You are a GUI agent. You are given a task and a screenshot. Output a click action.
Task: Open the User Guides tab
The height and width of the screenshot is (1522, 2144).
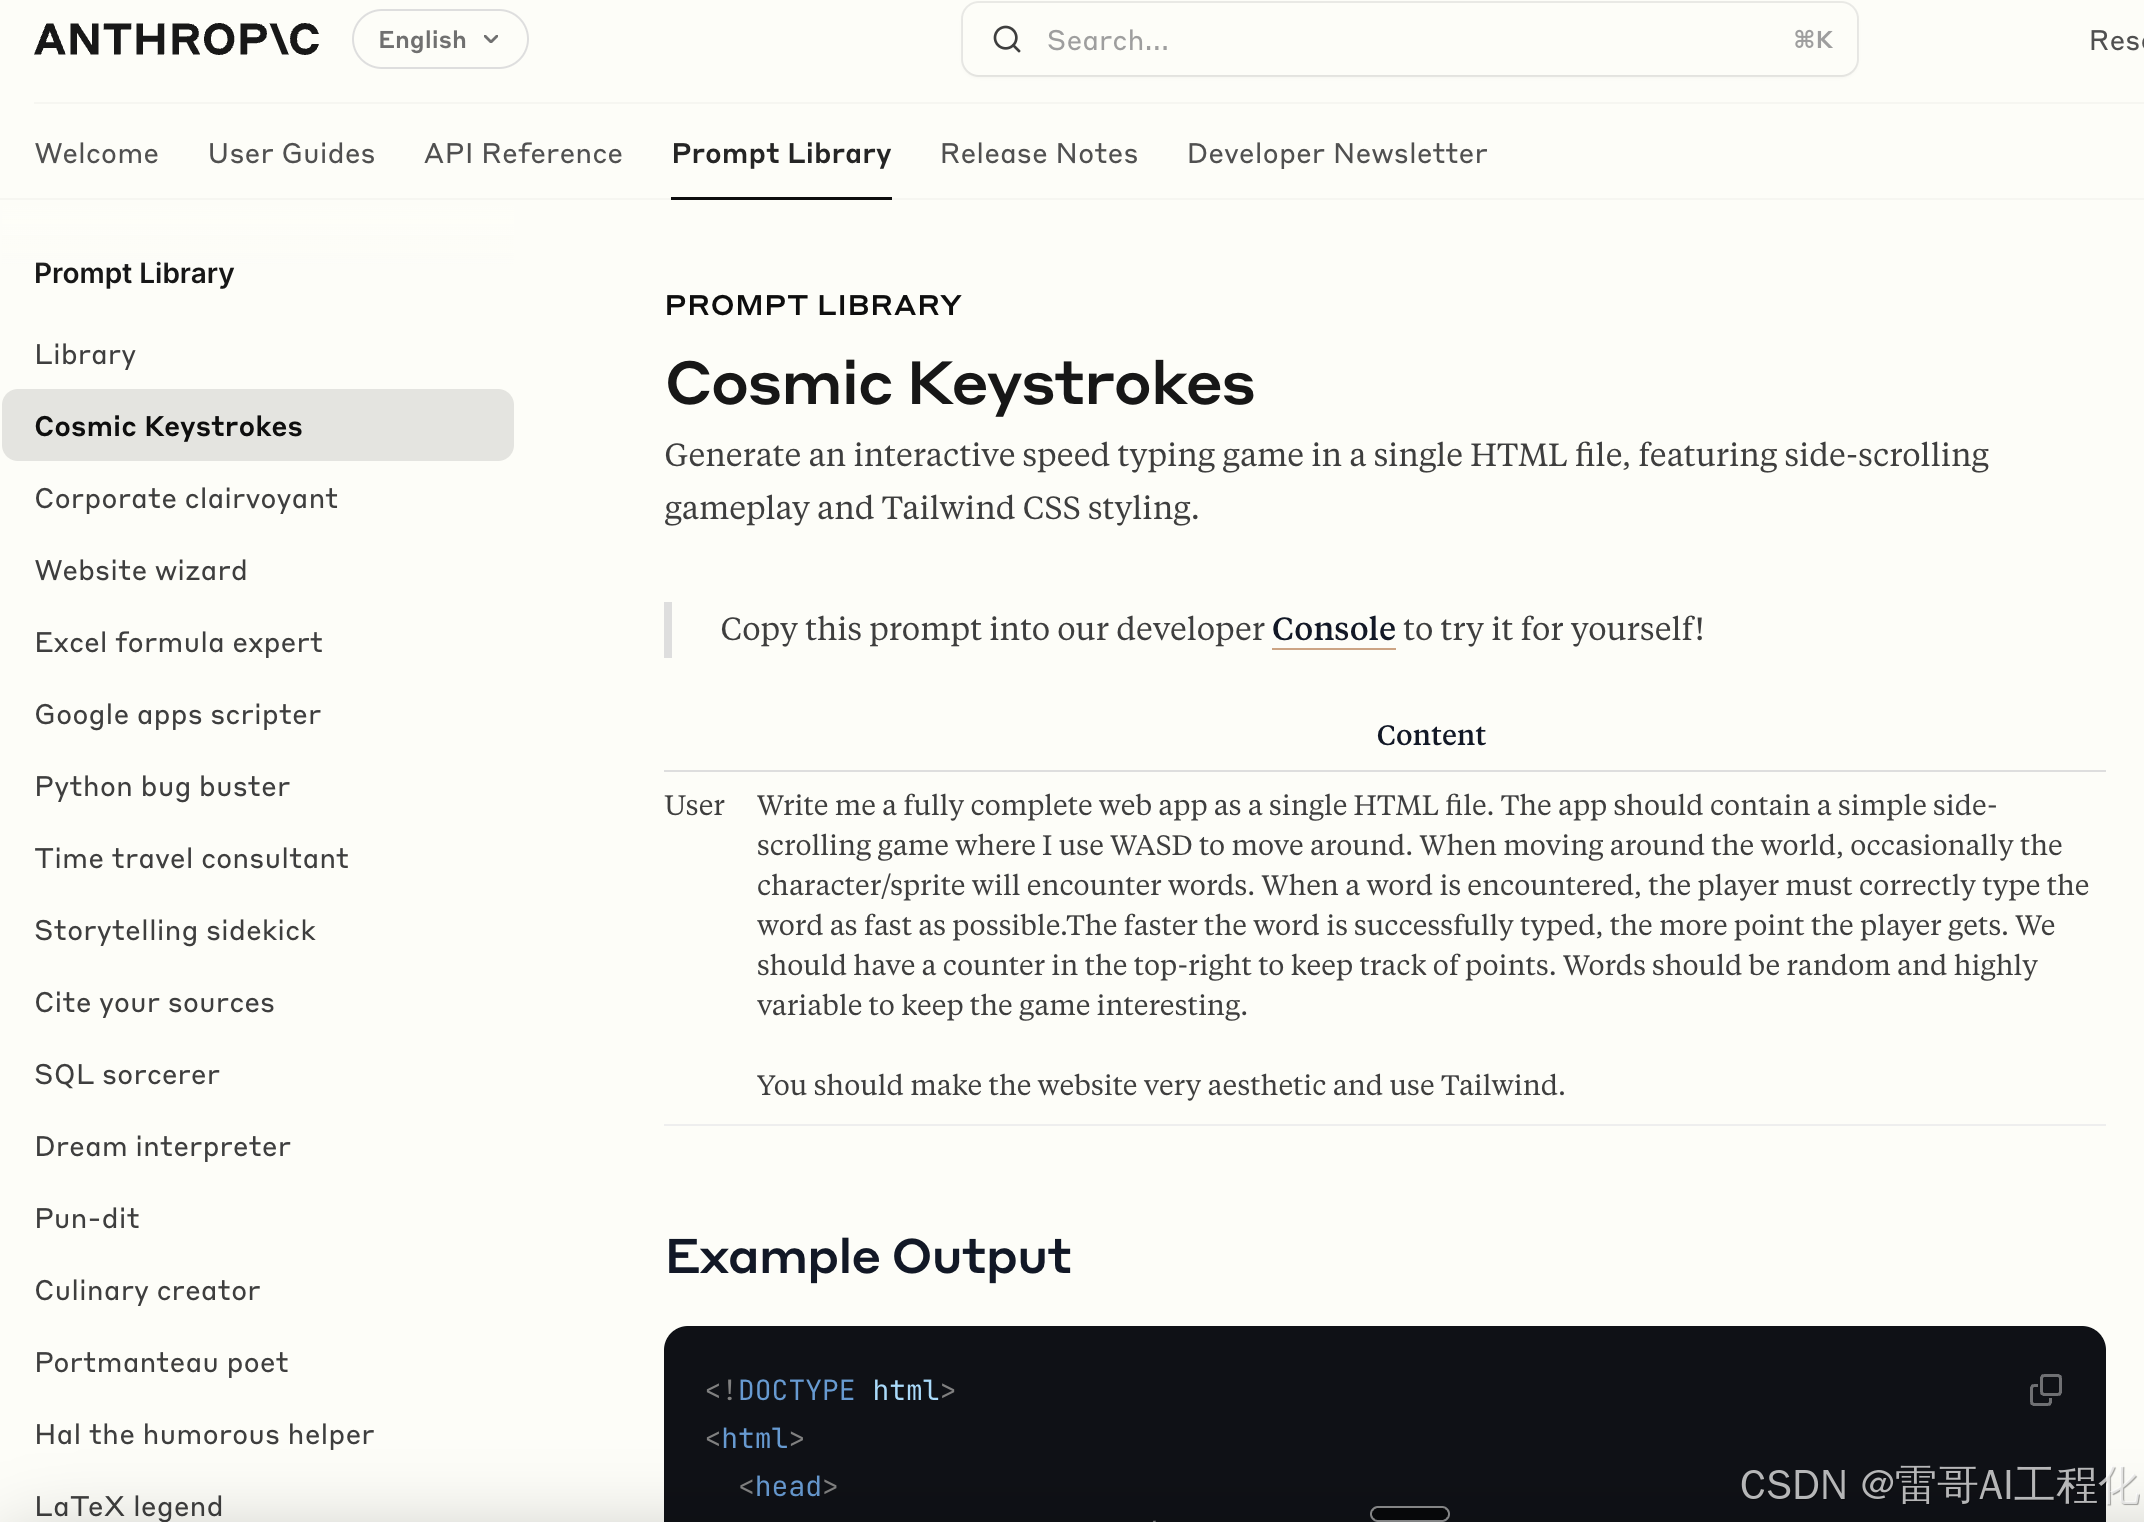291,153
